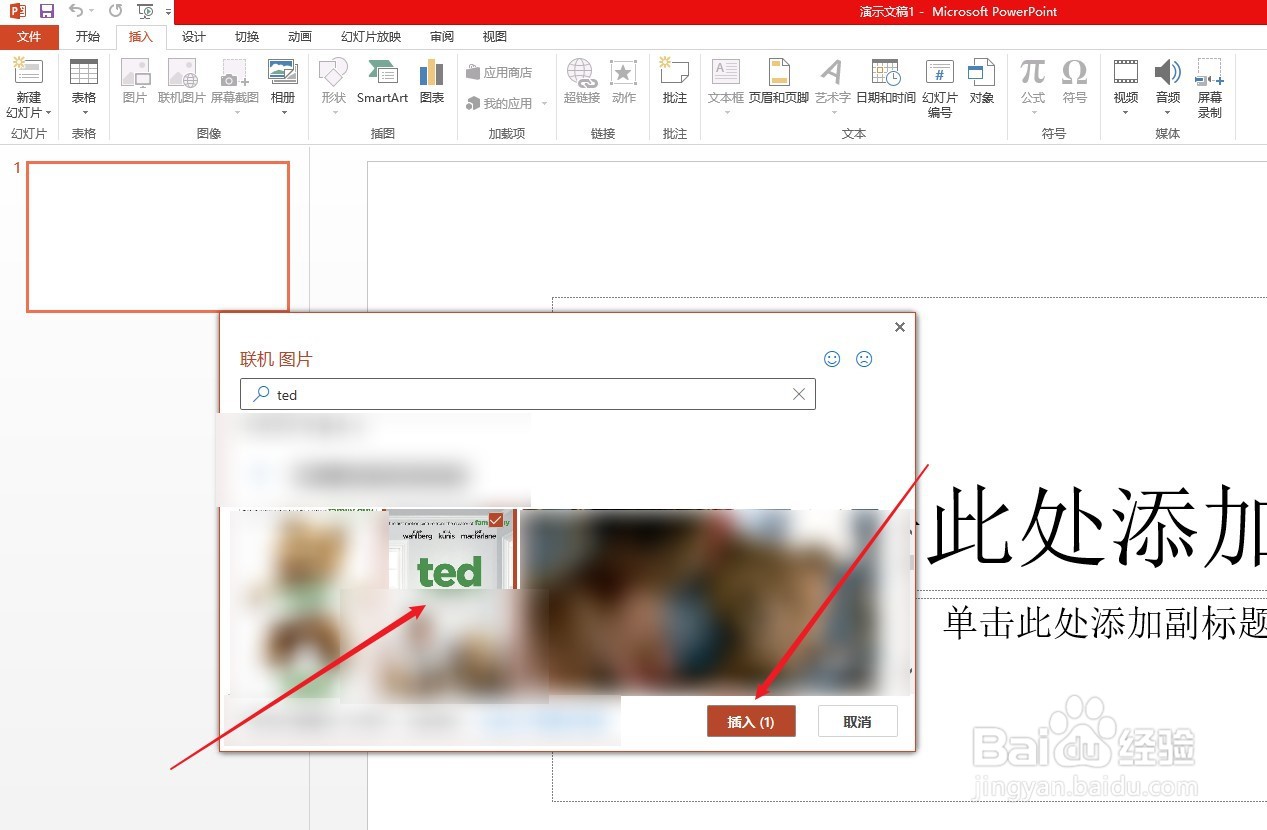This screenshot has width=1267, height=830.
Task: Switch to the 设计 ribbon tab
Action: tap(194, 37)
